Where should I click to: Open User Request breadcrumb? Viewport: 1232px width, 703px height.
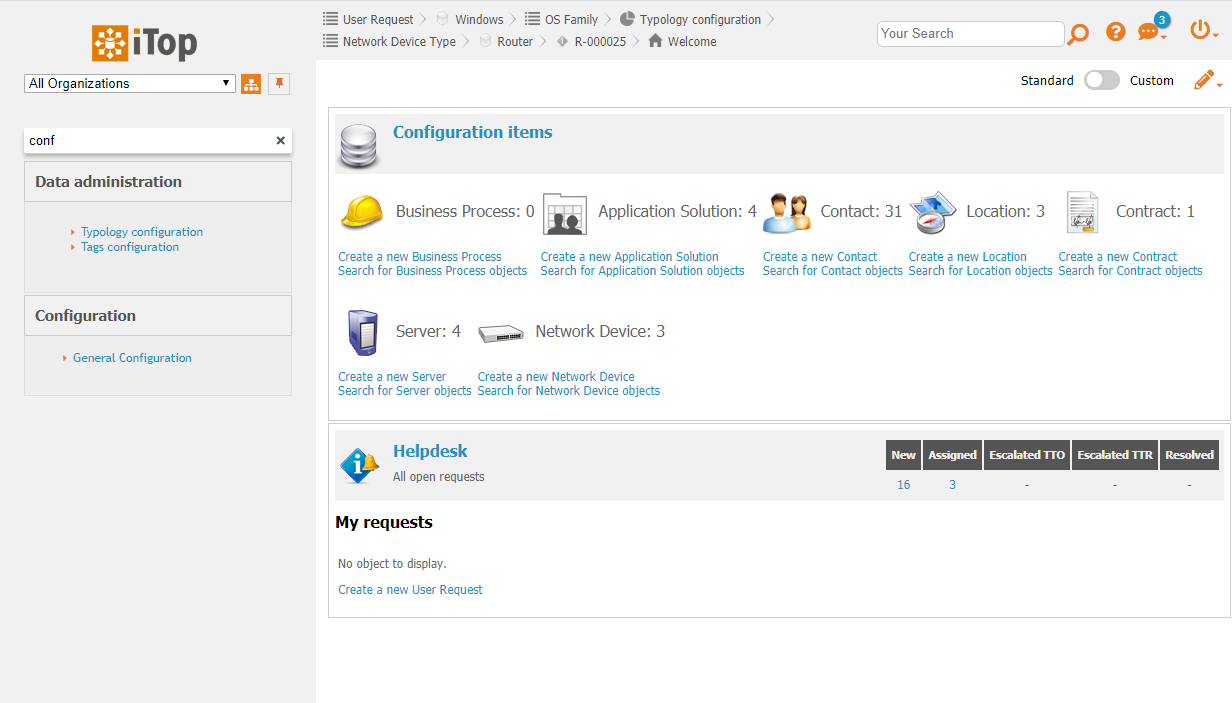pyautogui.click(x=378, y=19)
